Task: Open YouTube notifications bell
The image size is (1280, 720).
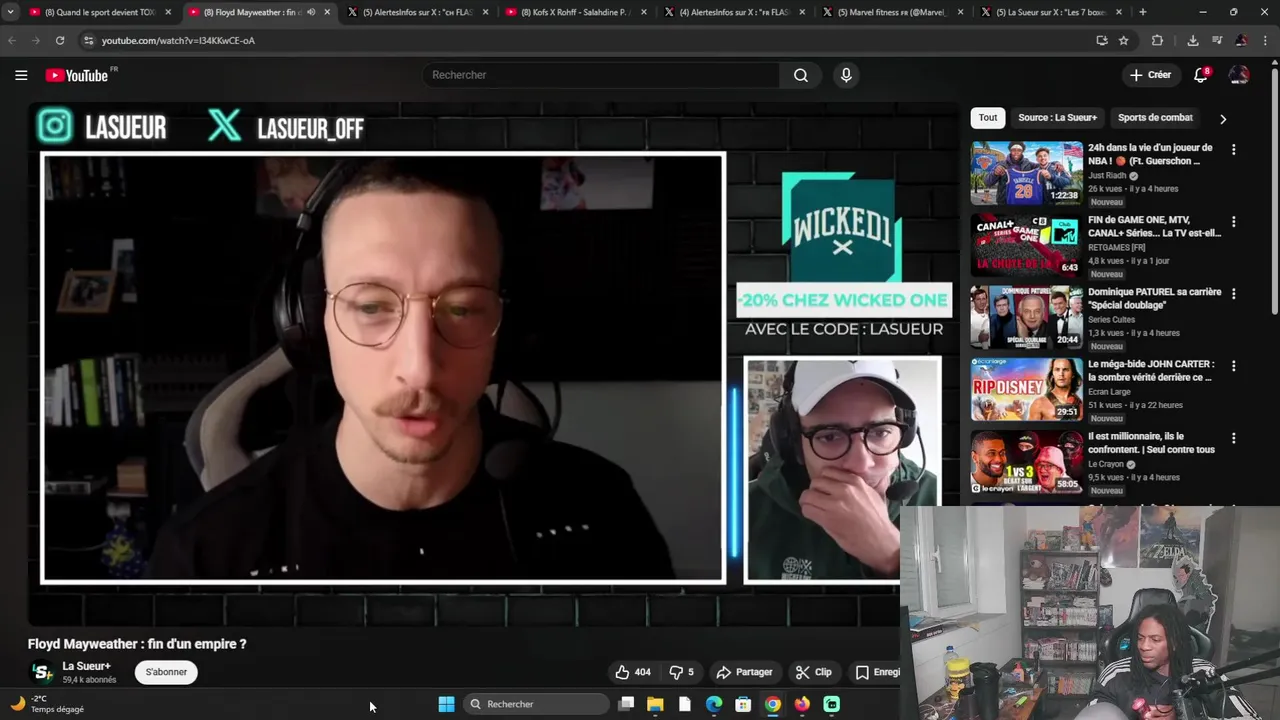Action: (1201, 75)
